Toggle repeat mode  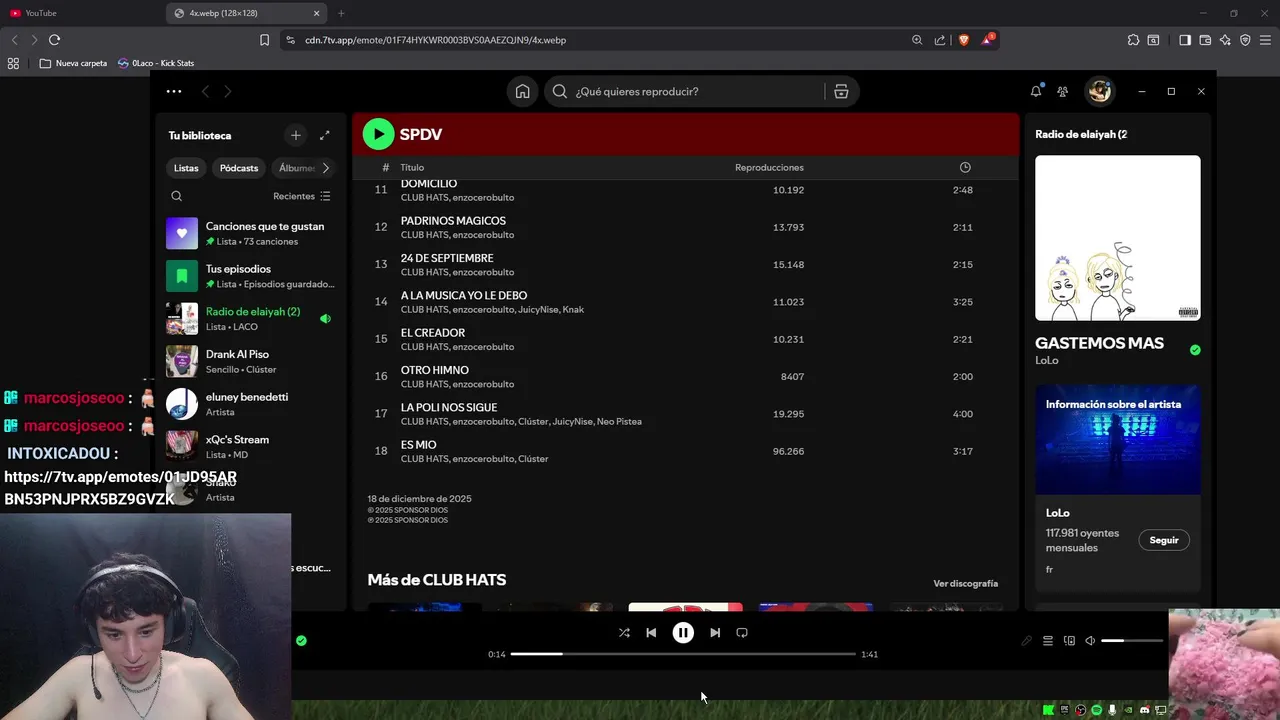tap(742, 632)
